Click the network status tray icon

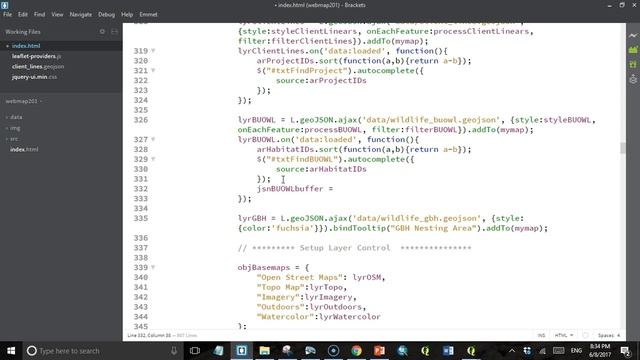point(542,351)
